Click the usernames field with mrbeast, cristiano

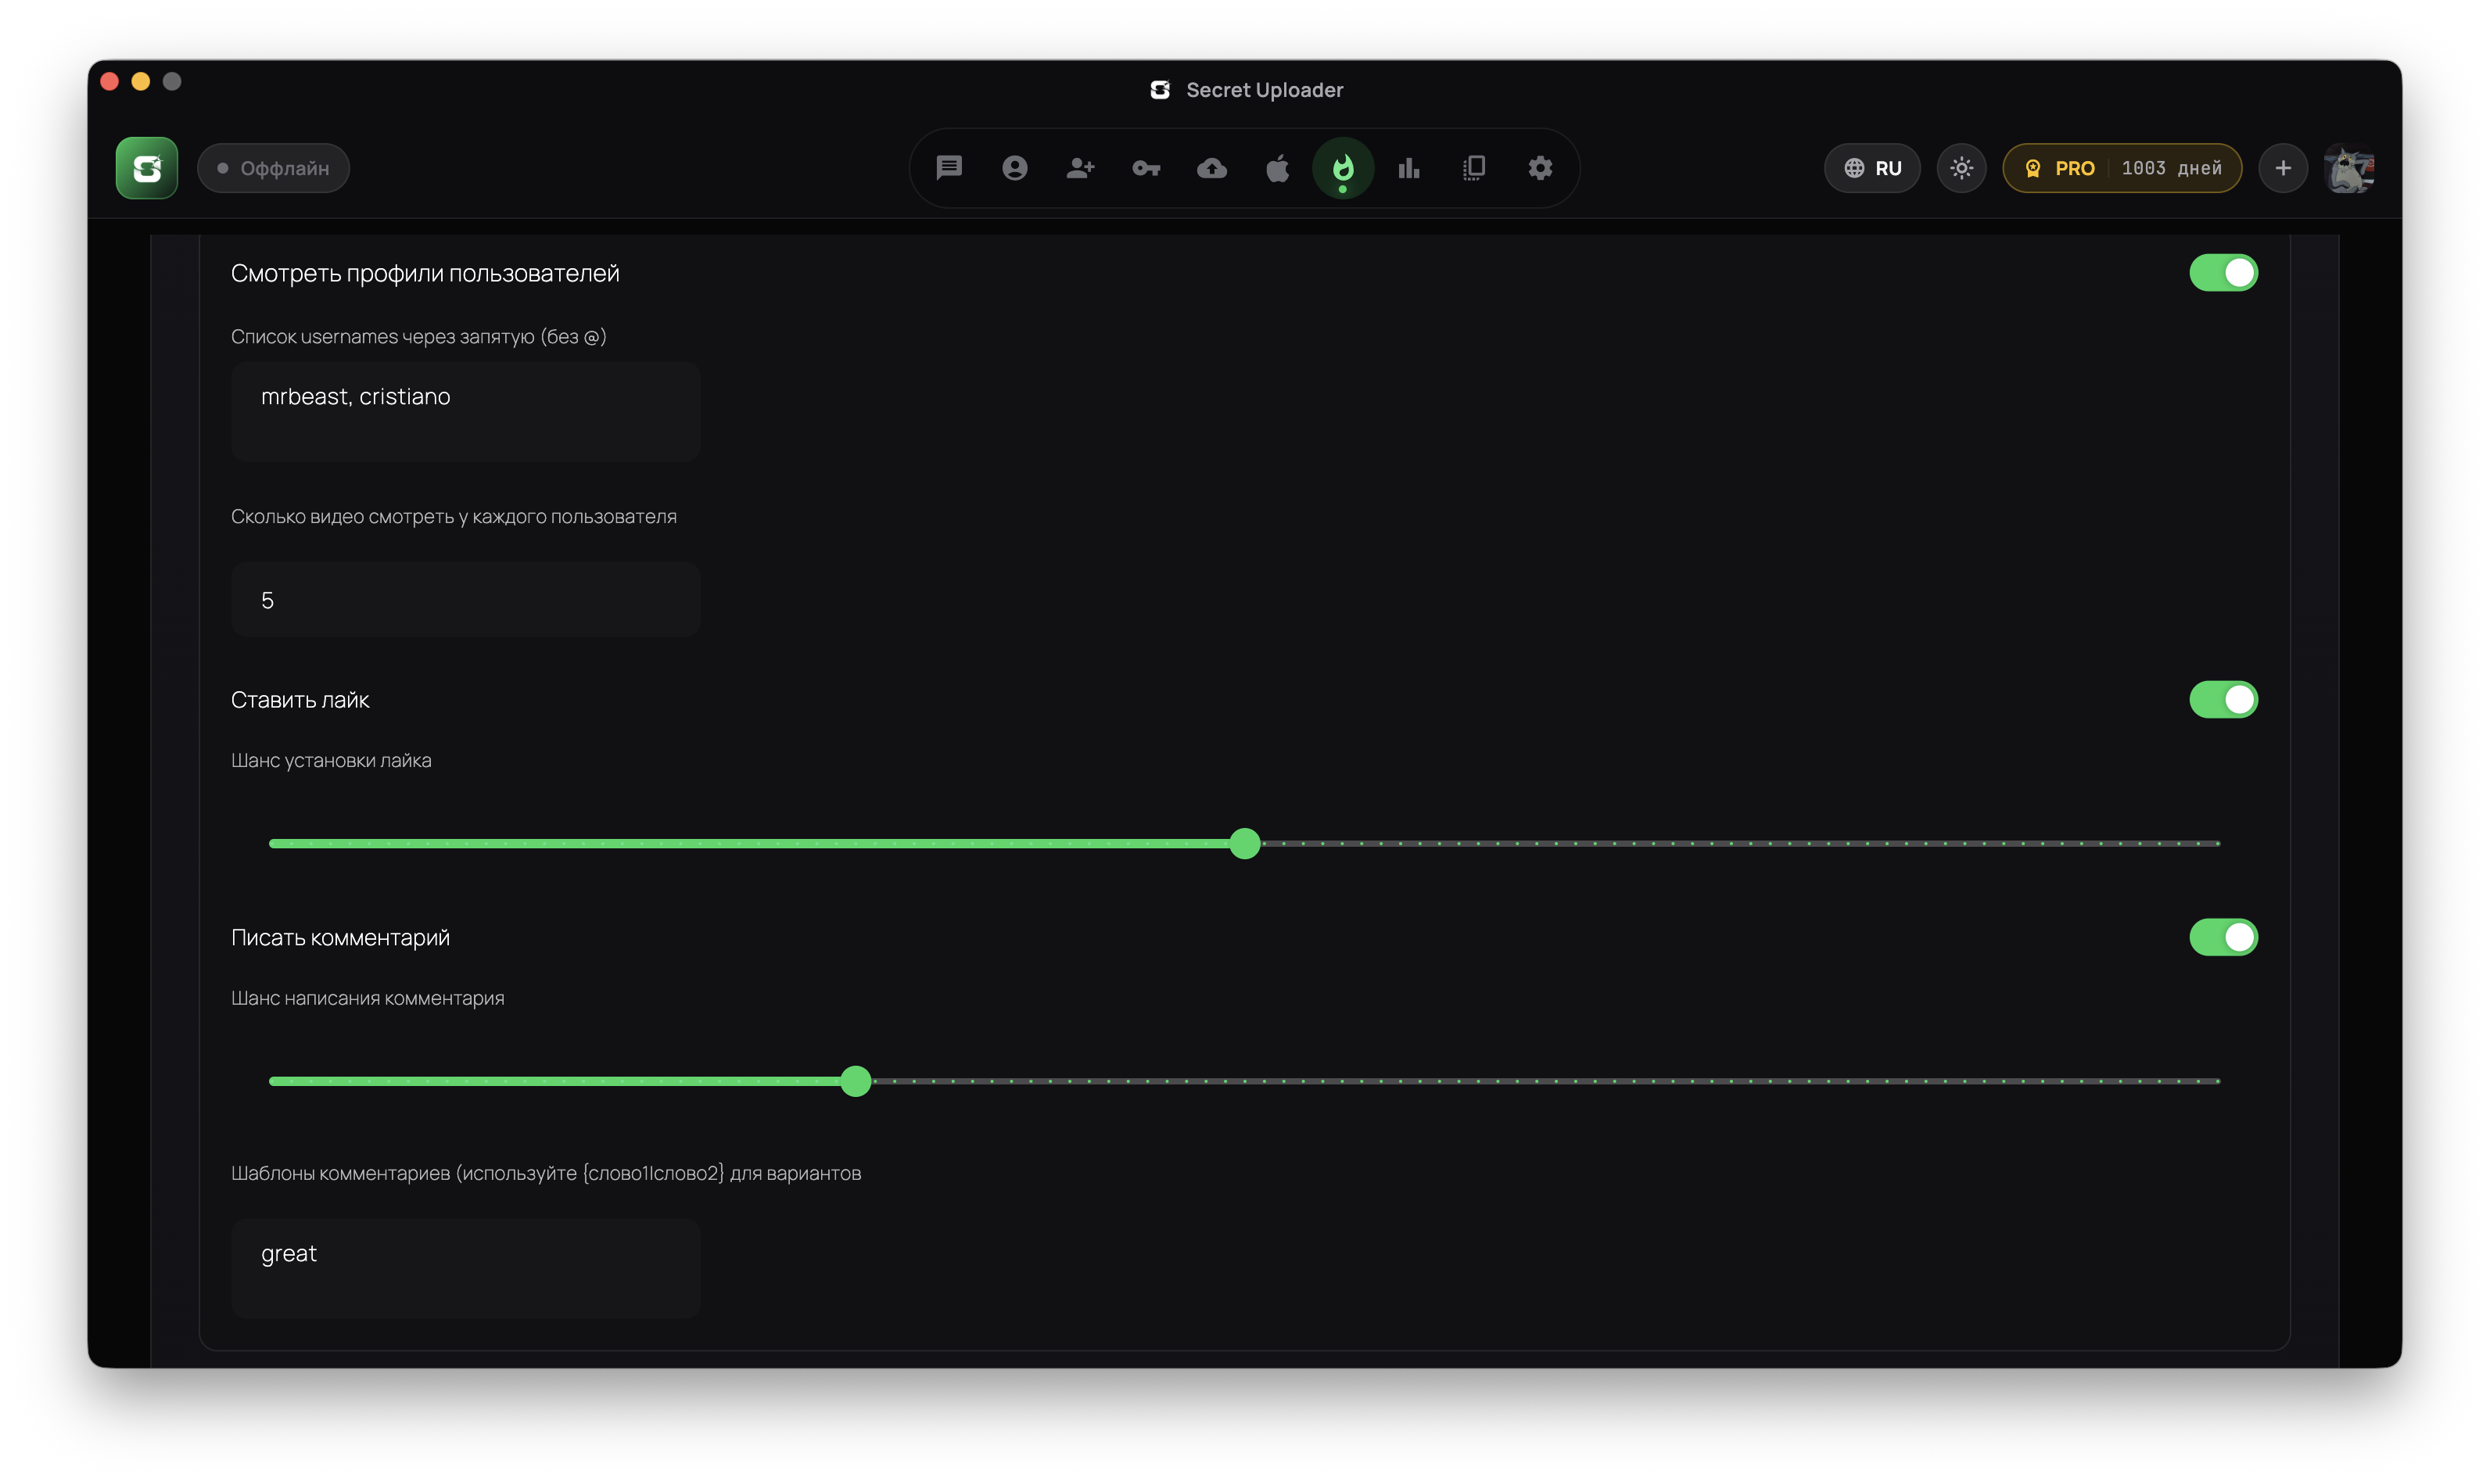(x=466, y=411)
